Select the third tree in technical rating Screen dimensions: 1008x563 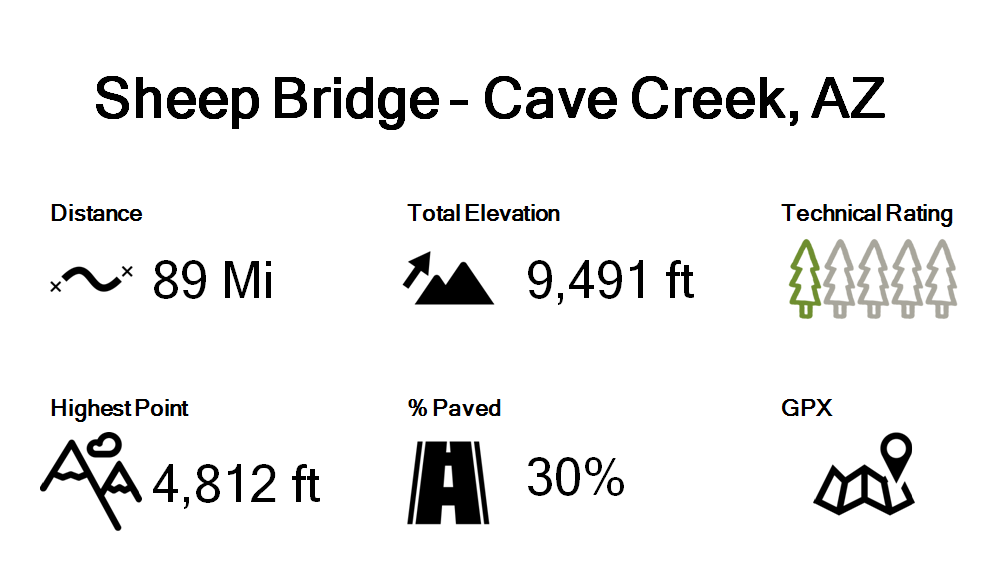[x=873, y=278]
